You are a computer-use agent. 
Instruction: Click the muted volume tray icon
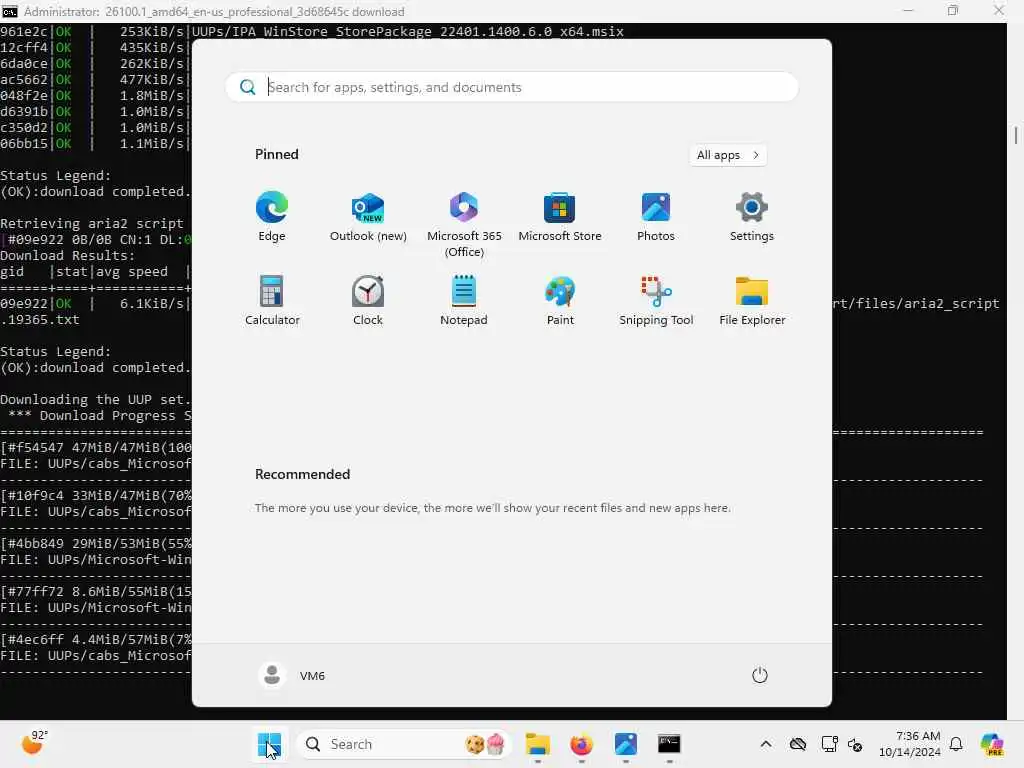pos(855,744)
